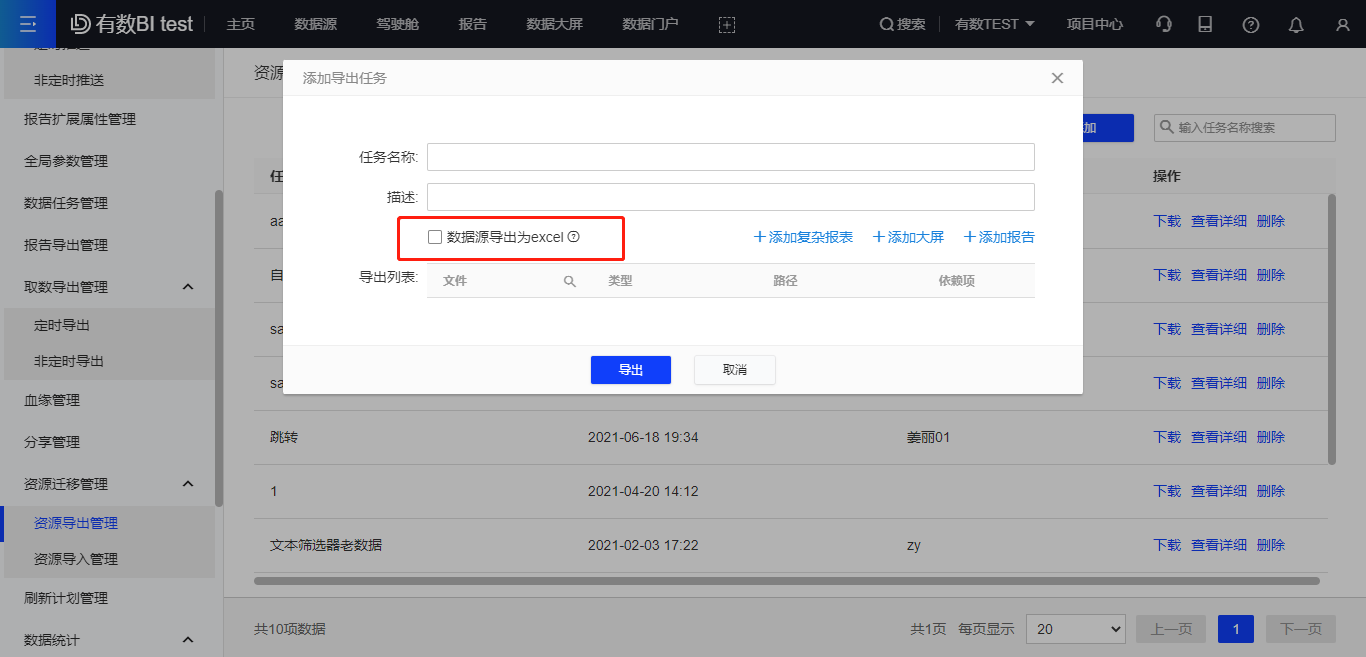Collapse the 资源迁移管理 sidebar section
The width and height of the screenshot is (1366, 657).
click(188, 484)
